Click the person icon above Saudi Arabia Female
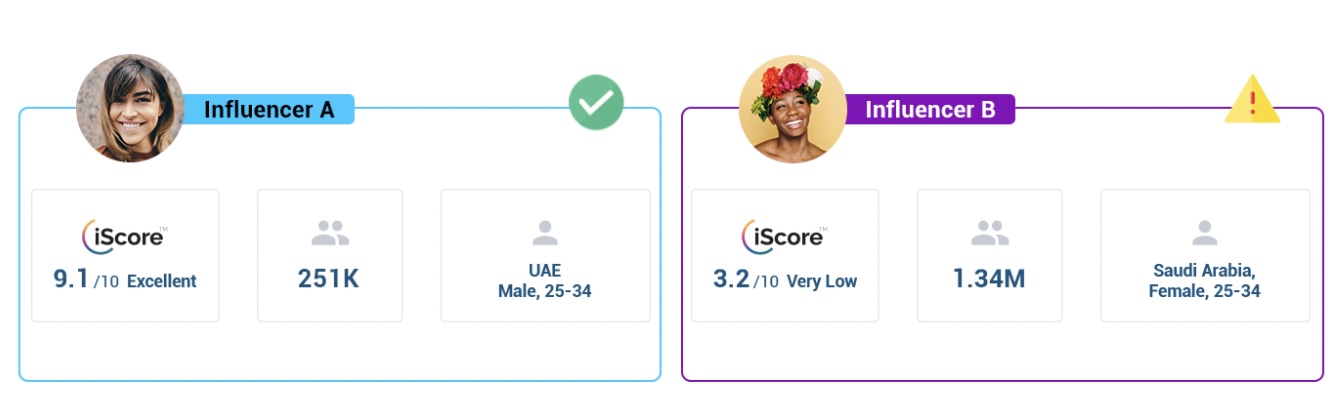The height and width of the screenshot is (404, 1344). [1205, 234]
